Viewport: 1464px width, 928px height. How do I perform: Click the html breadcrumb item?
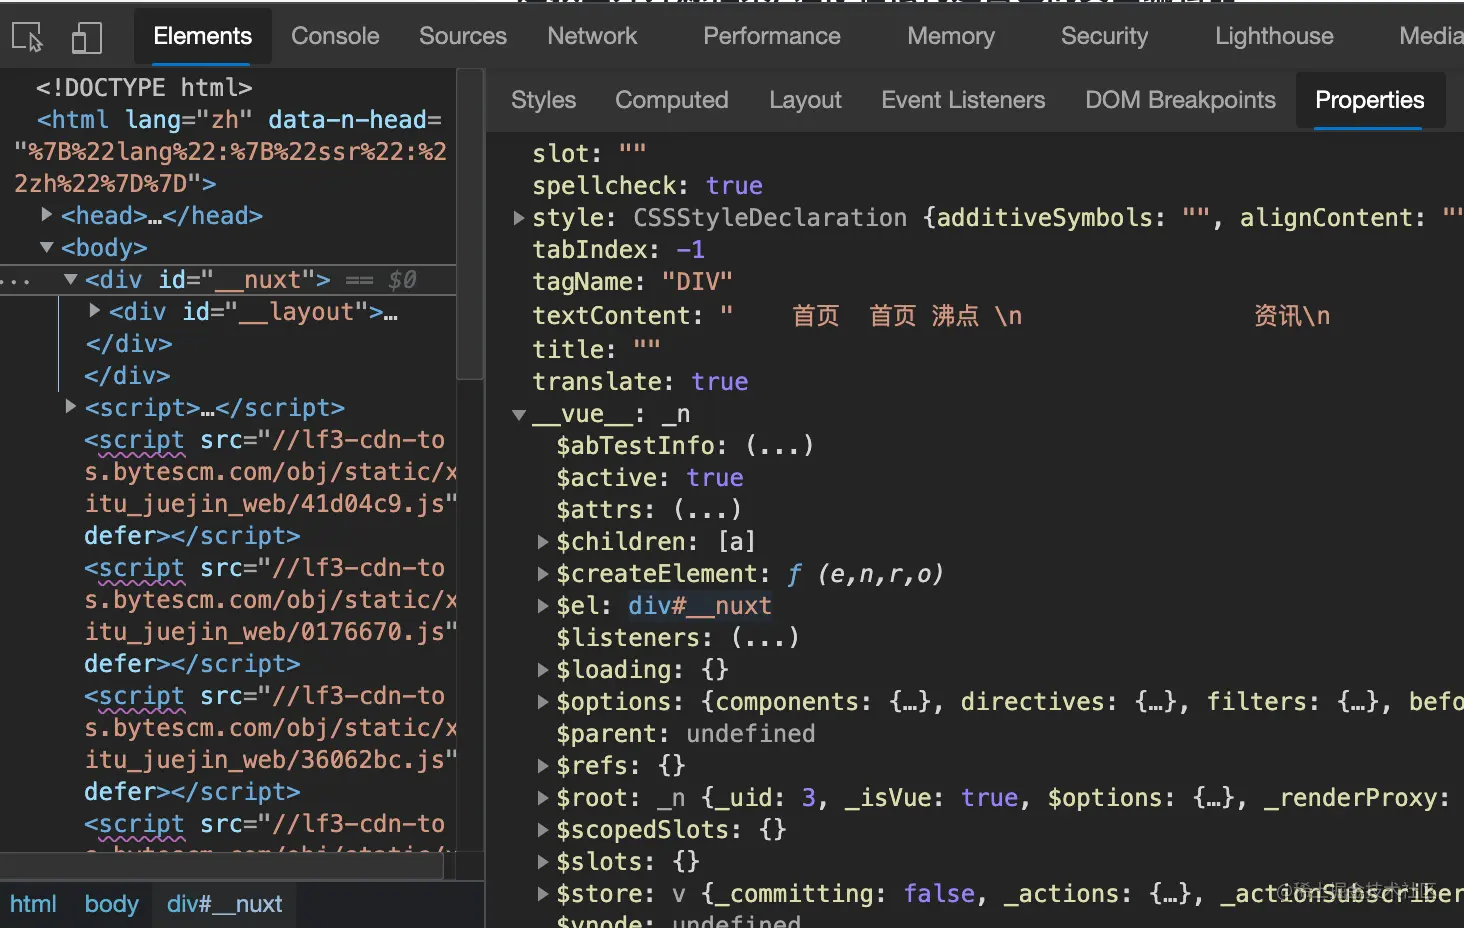(33, 904)
